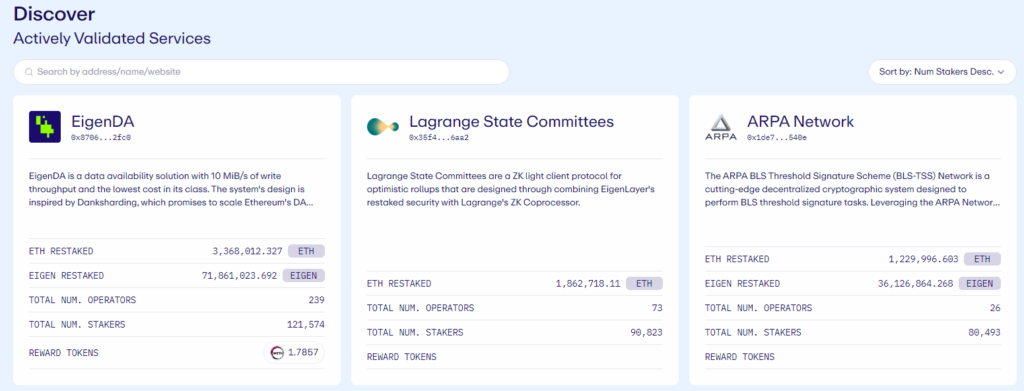The height and width of the screenshot is (391, 1024).
Task: Open the EigenDA service title
Action: [x=103, y=121]
